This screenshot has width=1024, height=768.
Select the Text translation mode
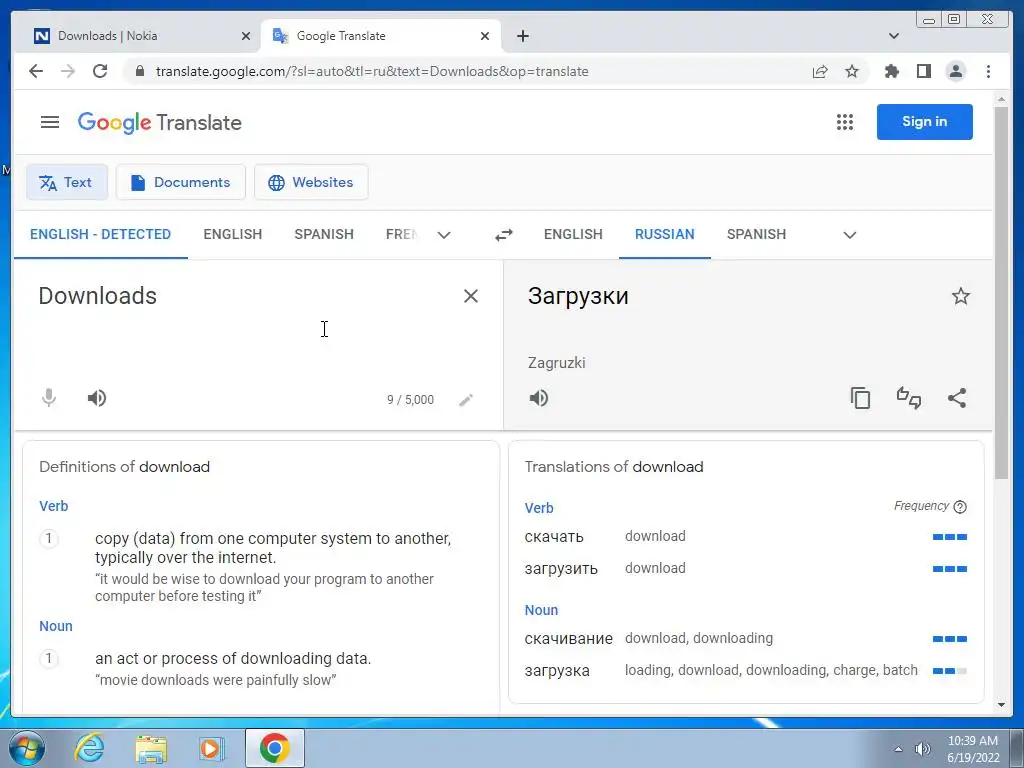(x=67, y=182)
